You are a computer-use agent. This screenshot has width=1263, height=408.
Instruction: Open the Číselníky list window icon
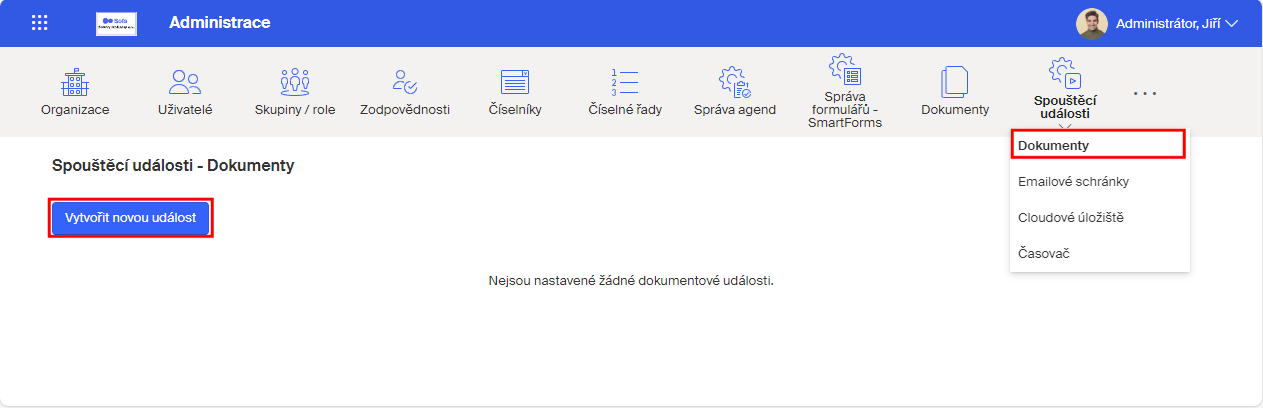515,82
